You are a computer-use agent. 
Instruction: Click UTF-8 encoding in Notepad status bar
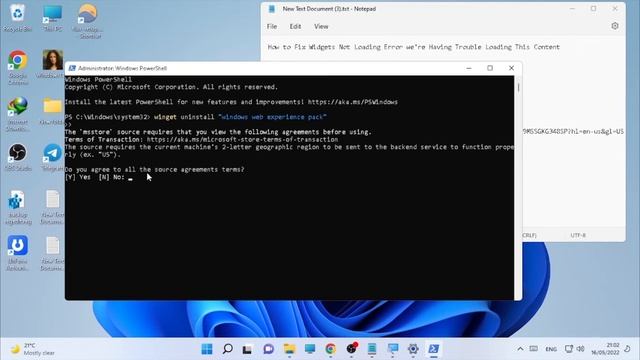[x=578, y=236]
